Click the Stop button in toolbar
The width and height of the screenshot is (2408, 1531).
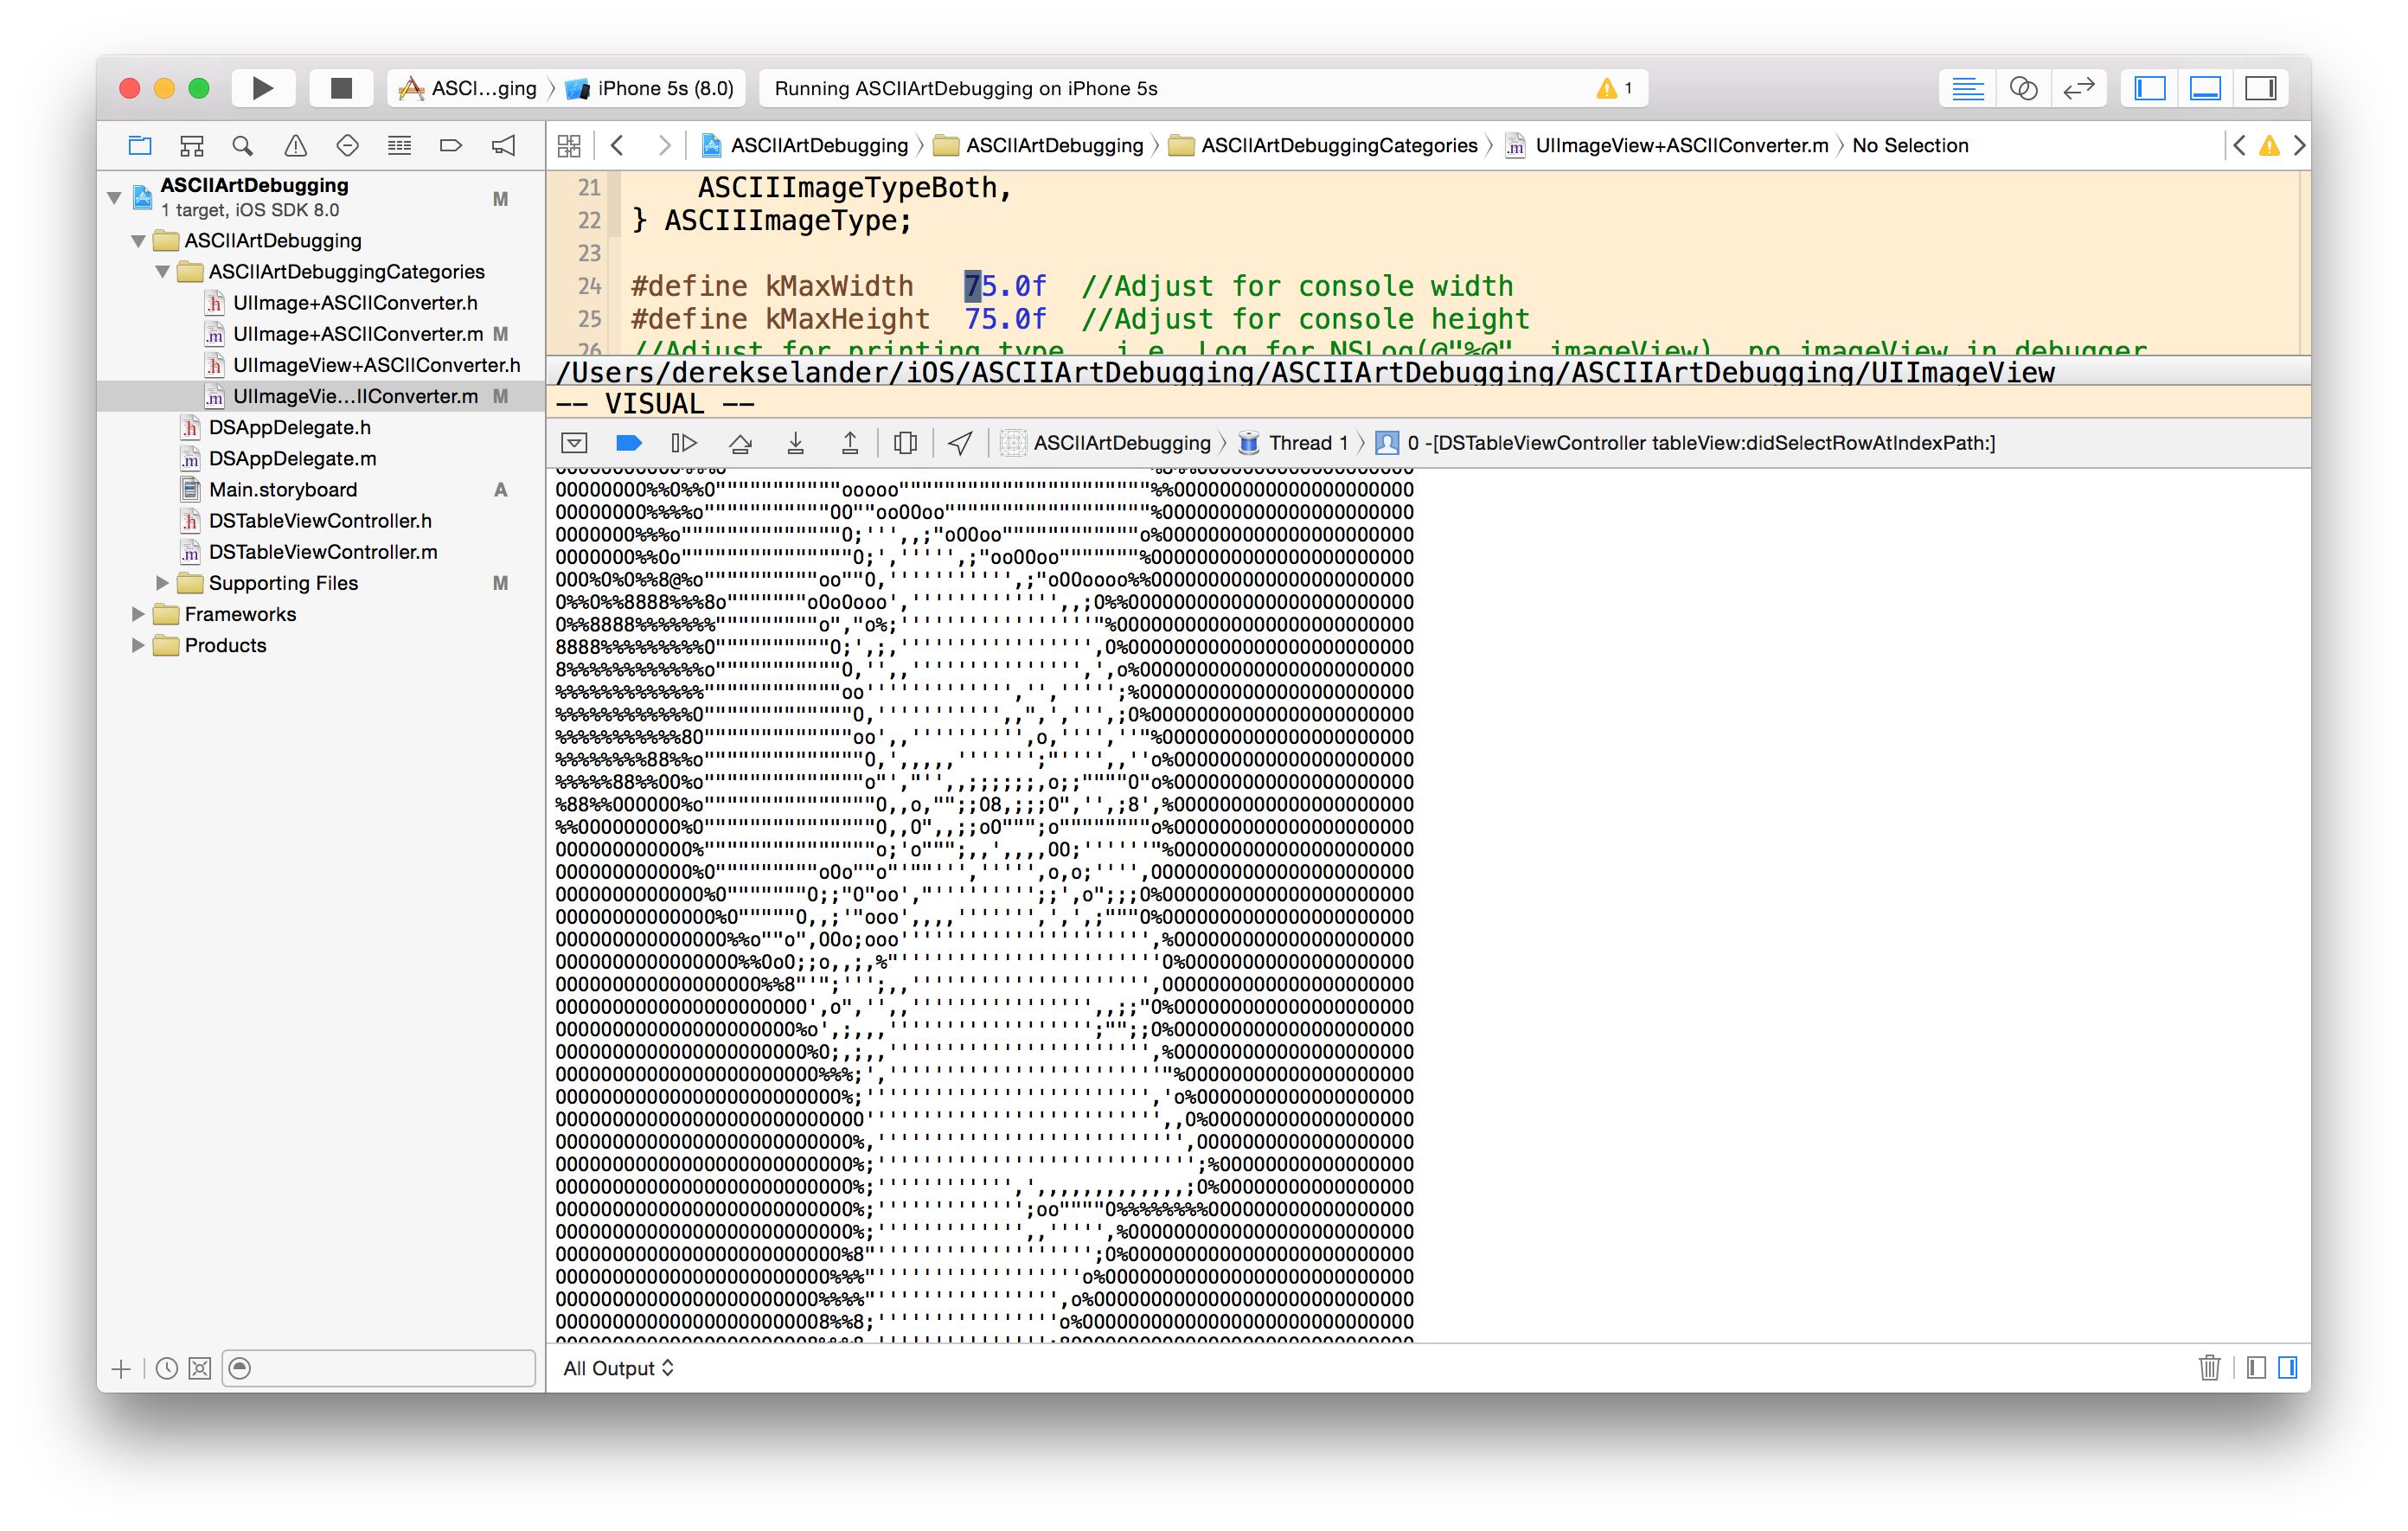pos(341,88)
